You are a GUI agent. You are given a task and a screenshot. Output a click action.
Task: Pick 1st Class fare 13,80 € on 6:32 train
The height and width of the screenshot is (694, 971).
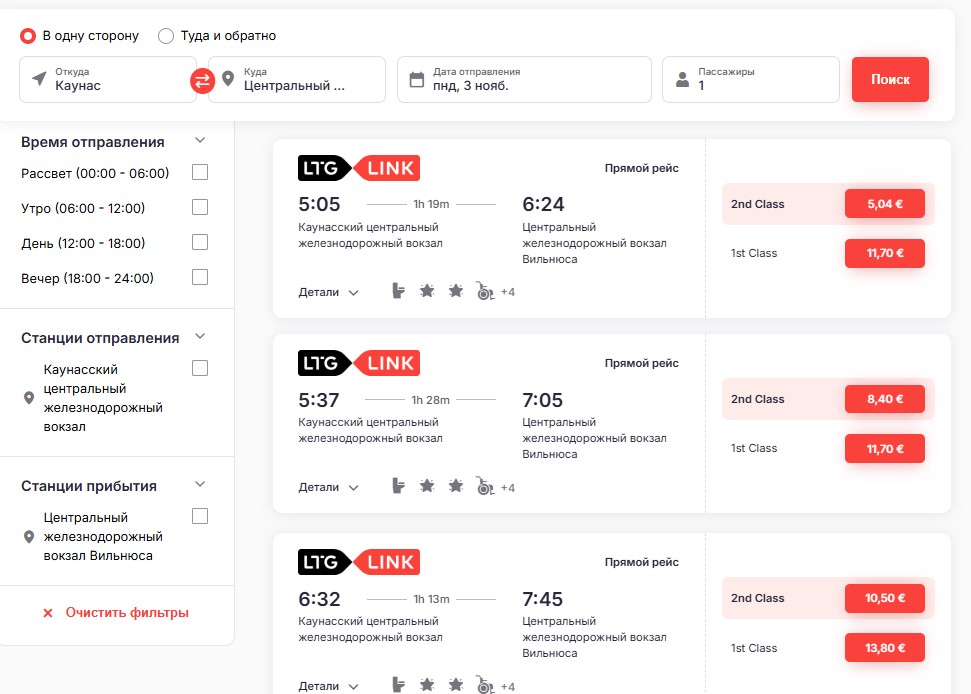point(884,648)
